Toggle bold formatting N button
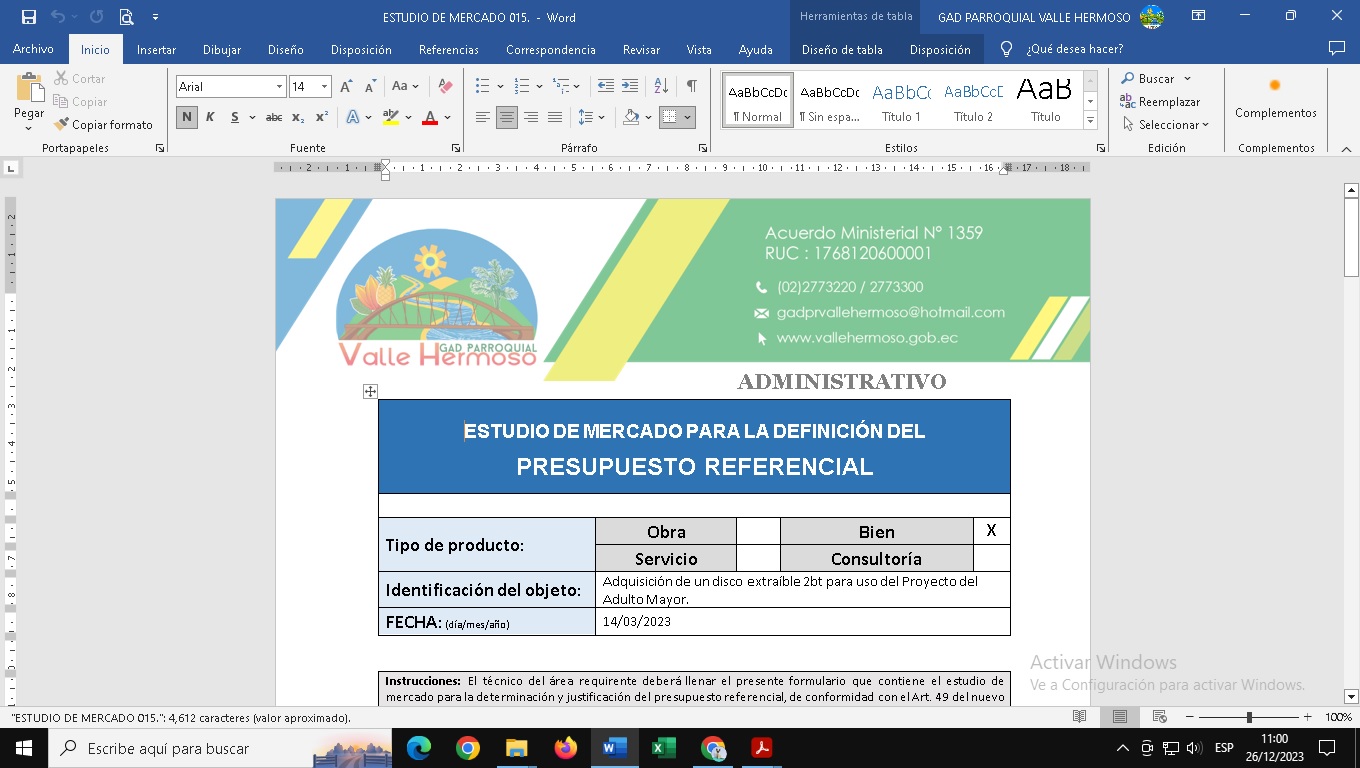Viewport: 1360px width, 768px height. point(187,117)
